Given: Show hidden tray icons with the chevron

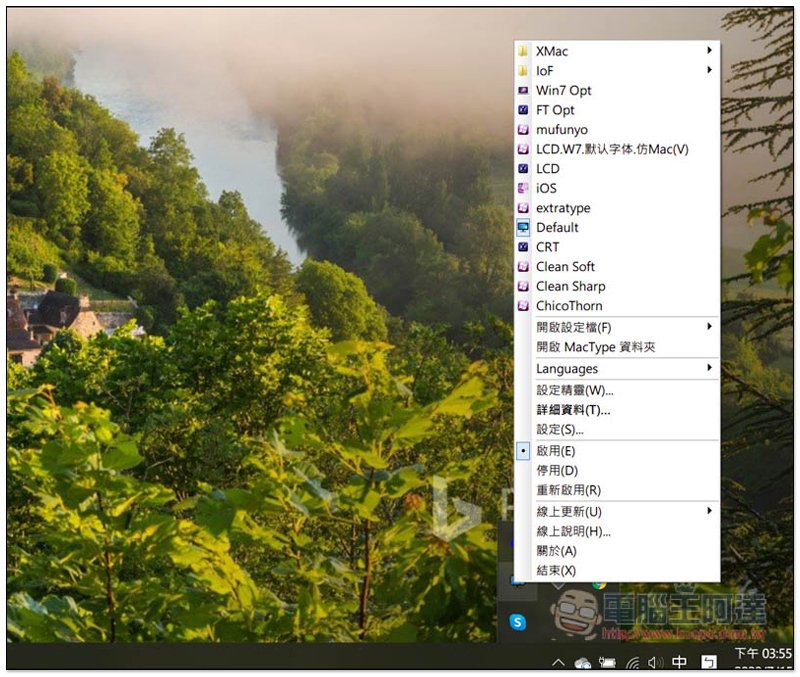Looking at the screenshot, I should tap(559, 663).
